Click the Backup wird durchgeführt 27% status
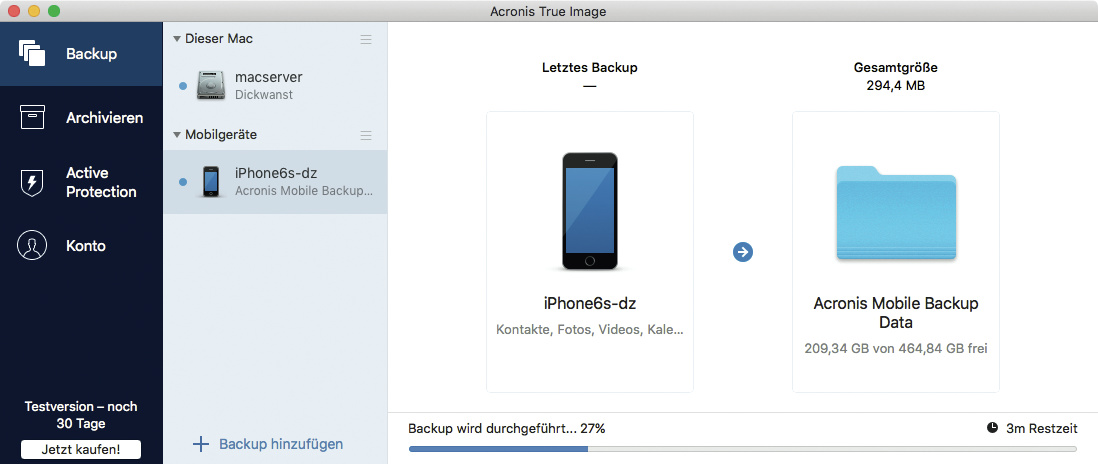Screen dimensions: 1098x464 coord(507,428)
